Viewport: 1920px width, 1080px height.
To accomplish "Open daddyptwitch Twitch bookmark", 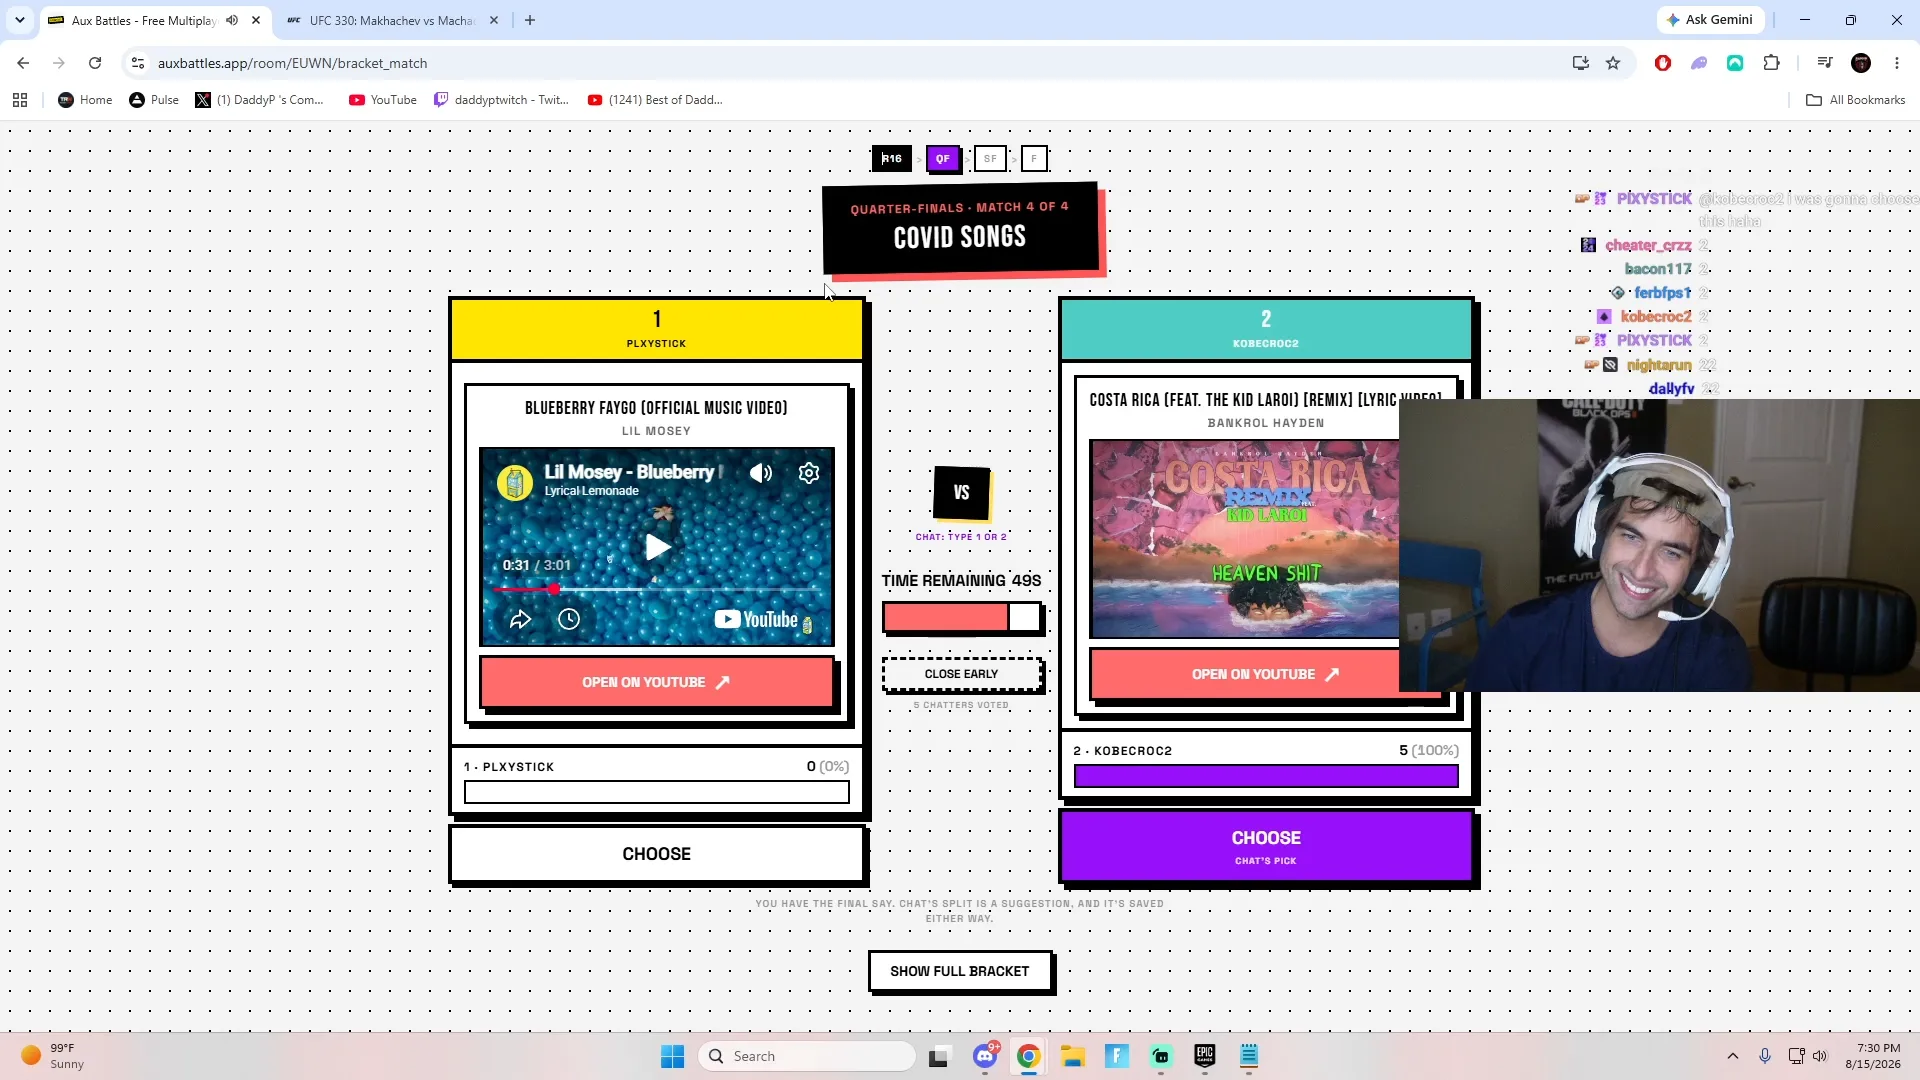I will pos(501,100).
